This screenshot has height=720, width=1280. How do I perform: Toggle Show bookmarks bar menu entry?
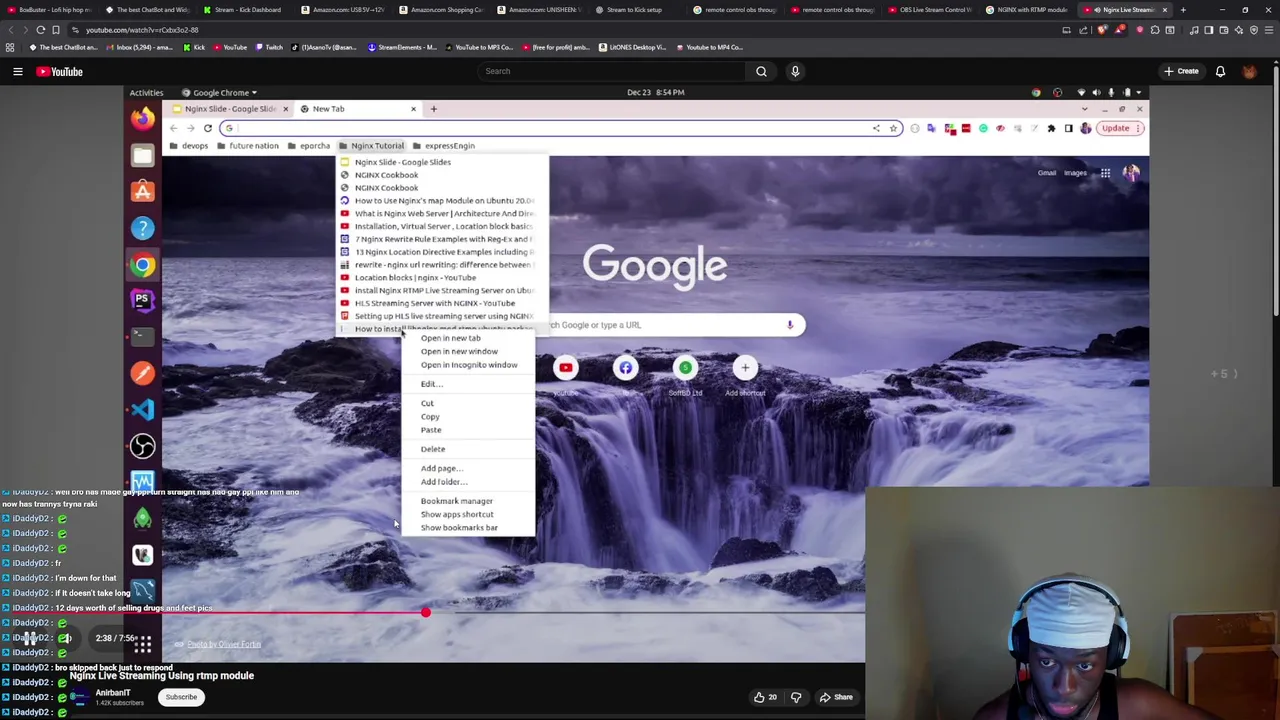468,528
